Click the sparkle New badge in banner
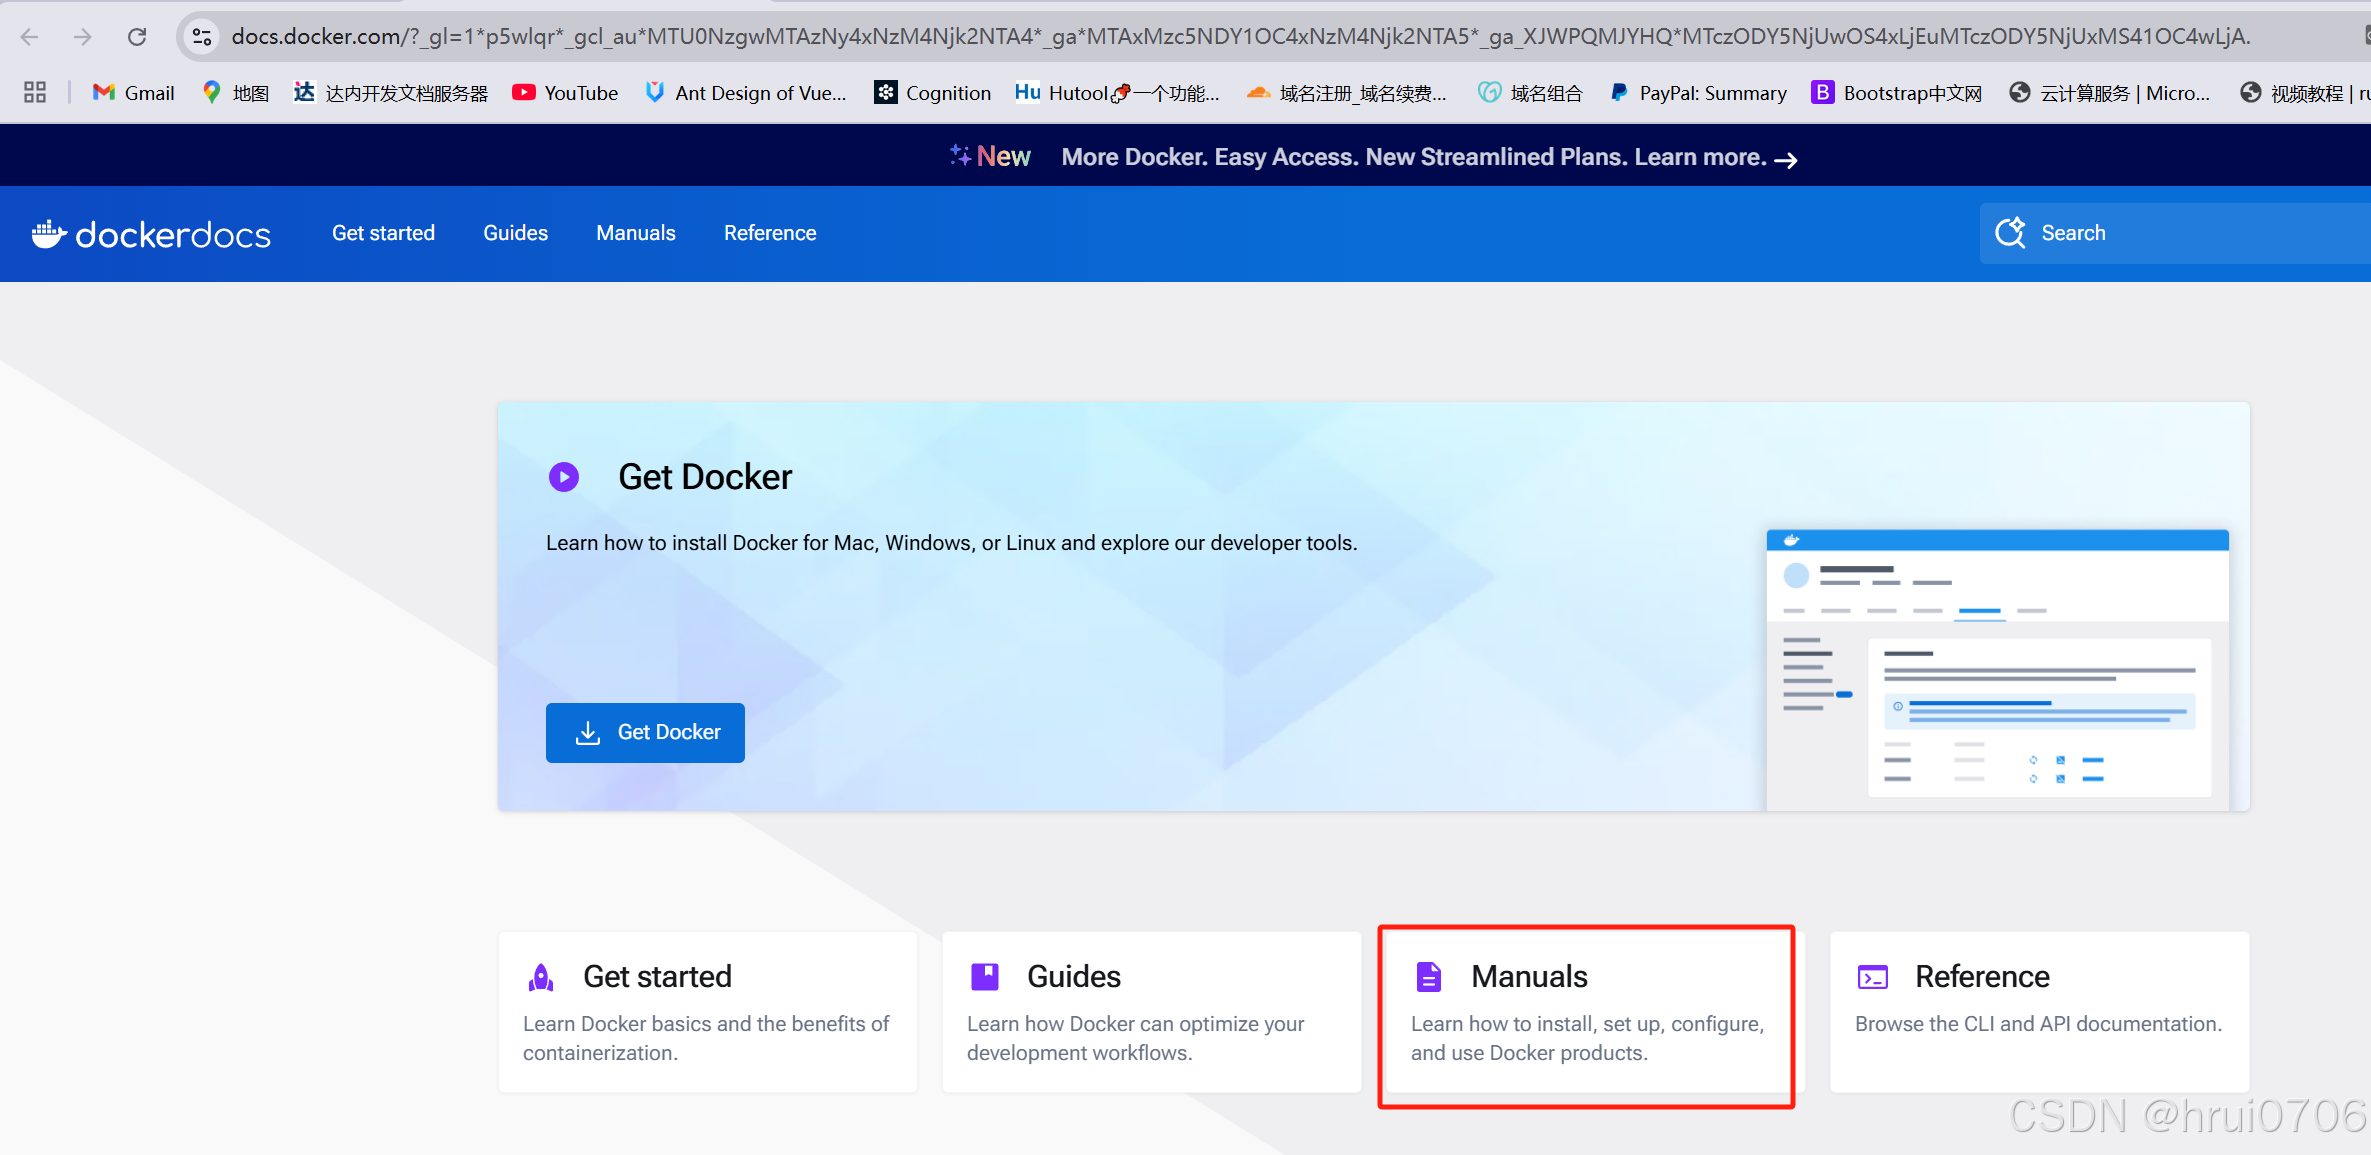 [x=990, y=156]
